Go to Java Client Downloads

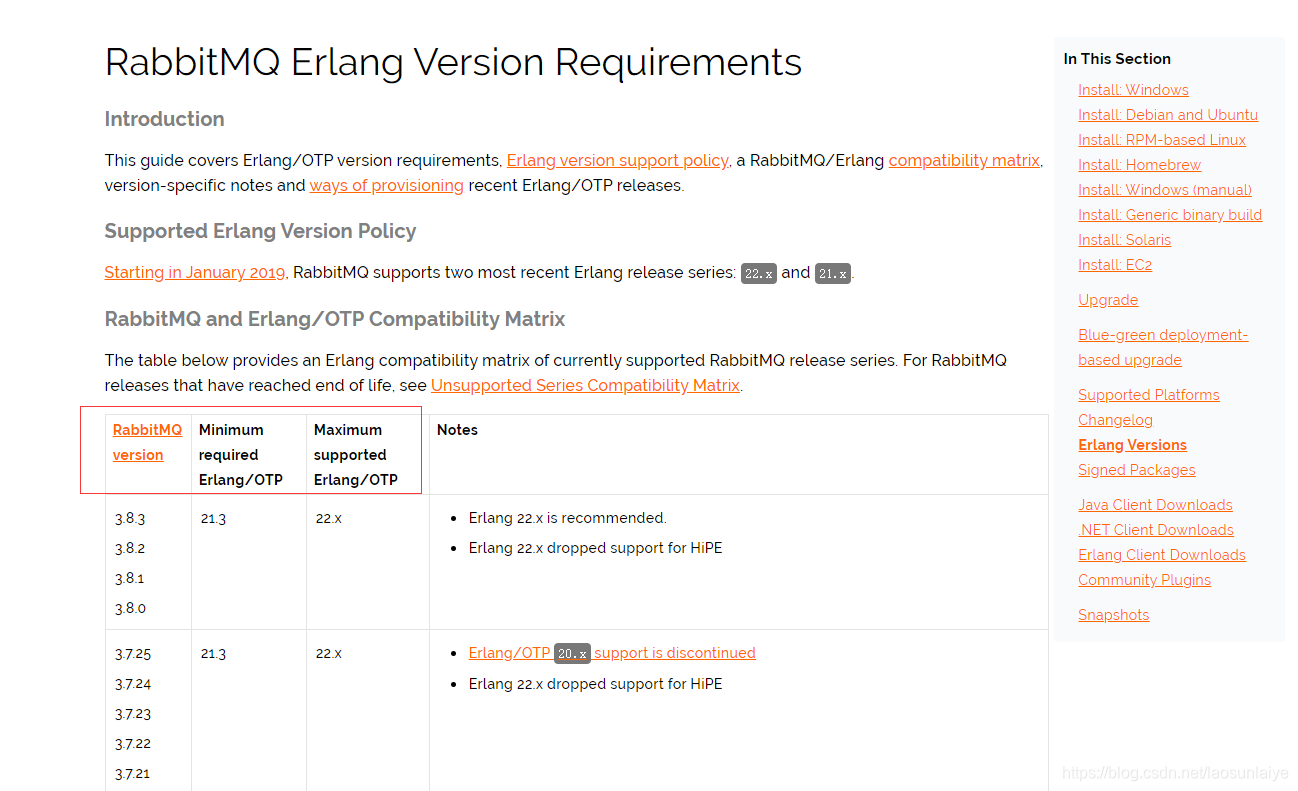[1155, 505]
